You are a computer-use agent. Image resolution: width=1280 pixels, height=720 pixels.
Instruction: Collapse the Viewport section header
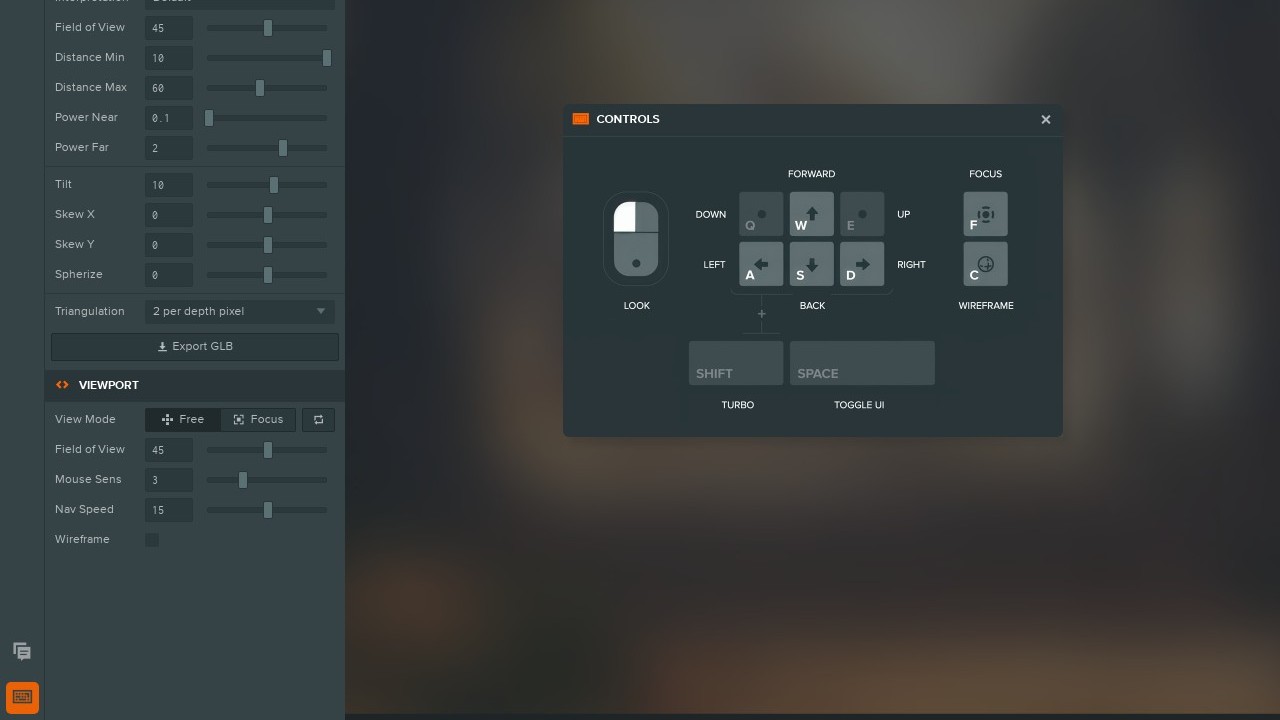click(108, 385)
